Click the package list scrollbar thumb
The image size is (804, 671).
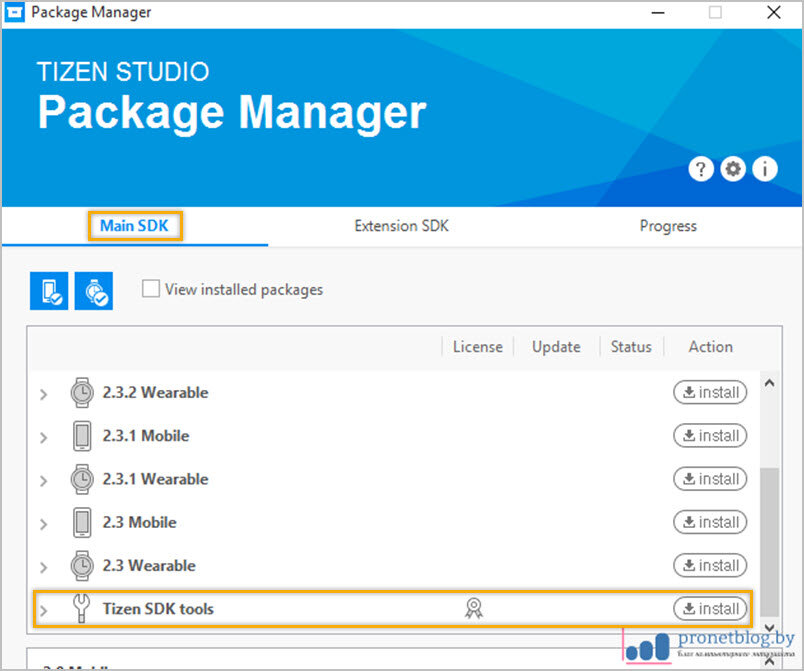click(x=769, y=542)
